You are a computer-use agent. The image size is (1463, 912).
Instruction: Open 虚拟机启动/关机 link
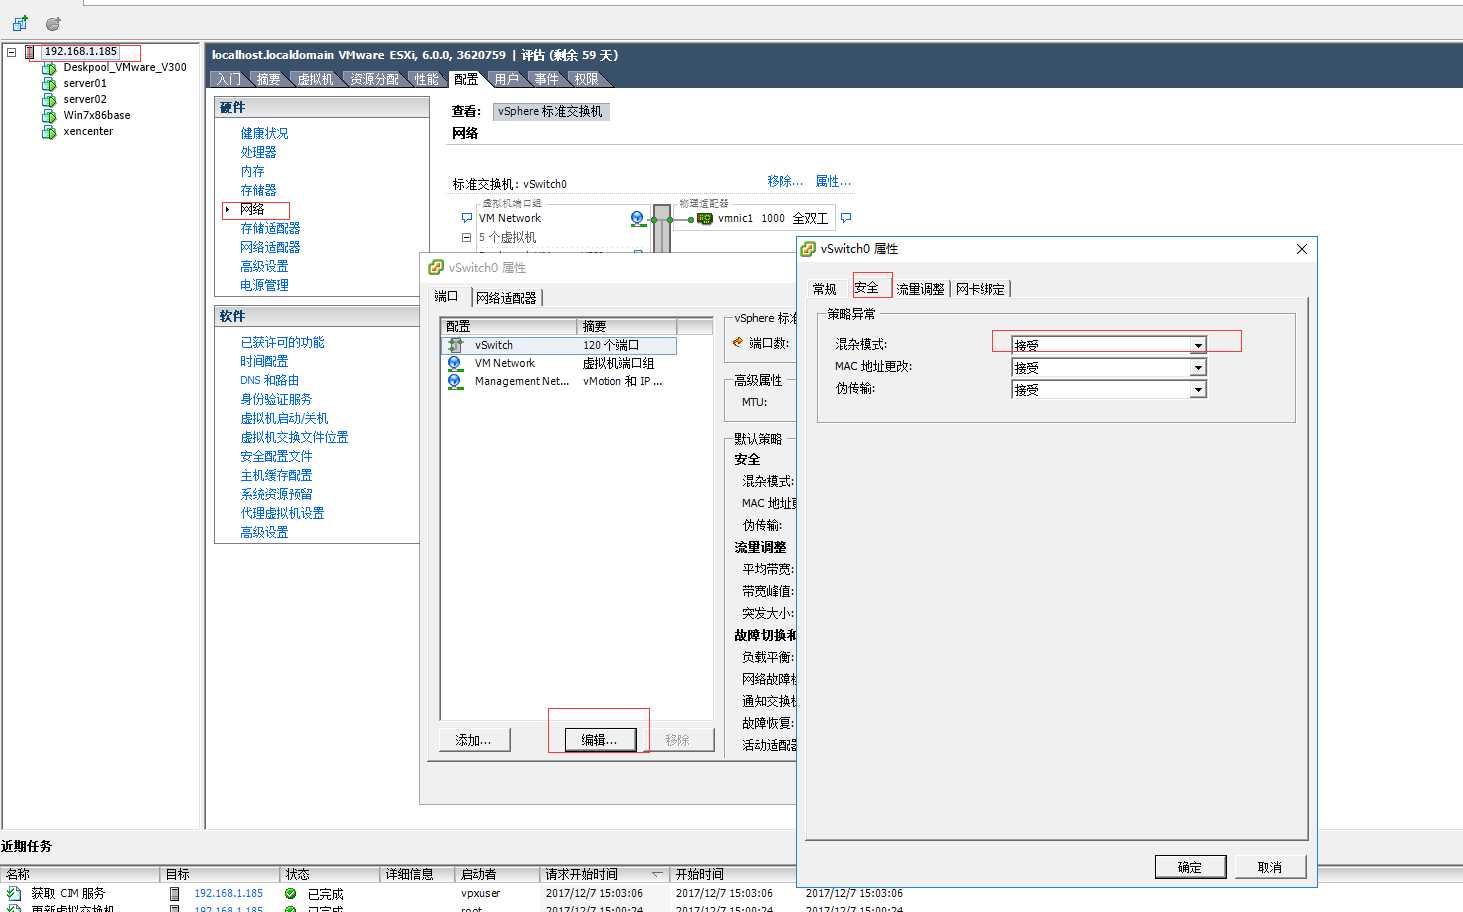click(x=284, y=418)
